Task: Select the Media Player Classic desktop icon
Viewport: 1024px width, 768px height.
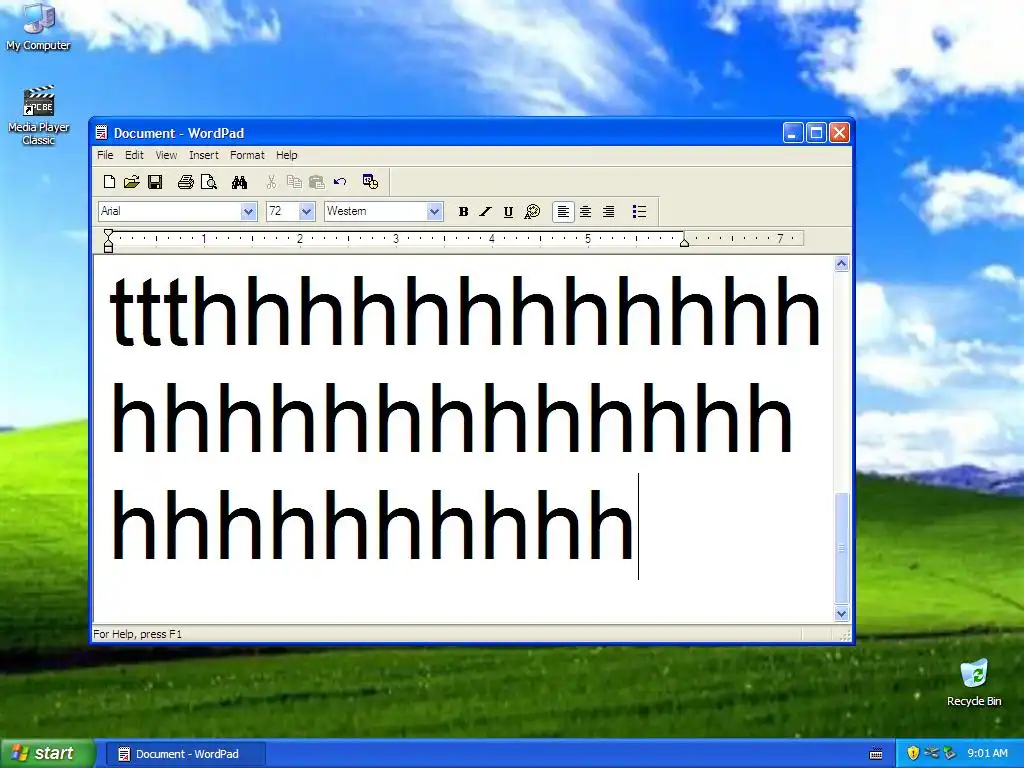Action: (x=38, y=116)
